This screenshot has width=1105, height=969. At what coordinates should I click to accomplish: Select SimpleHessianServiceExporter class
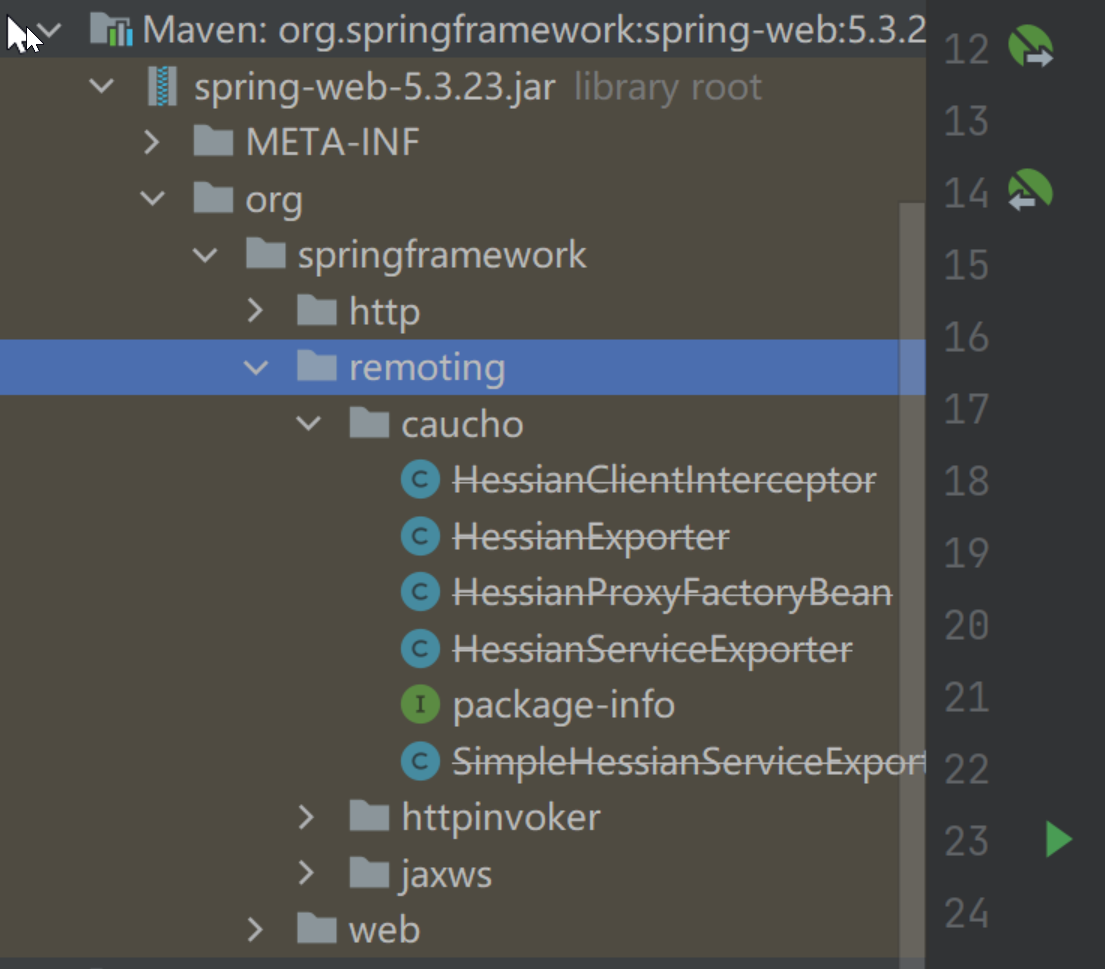coord(688,762)
